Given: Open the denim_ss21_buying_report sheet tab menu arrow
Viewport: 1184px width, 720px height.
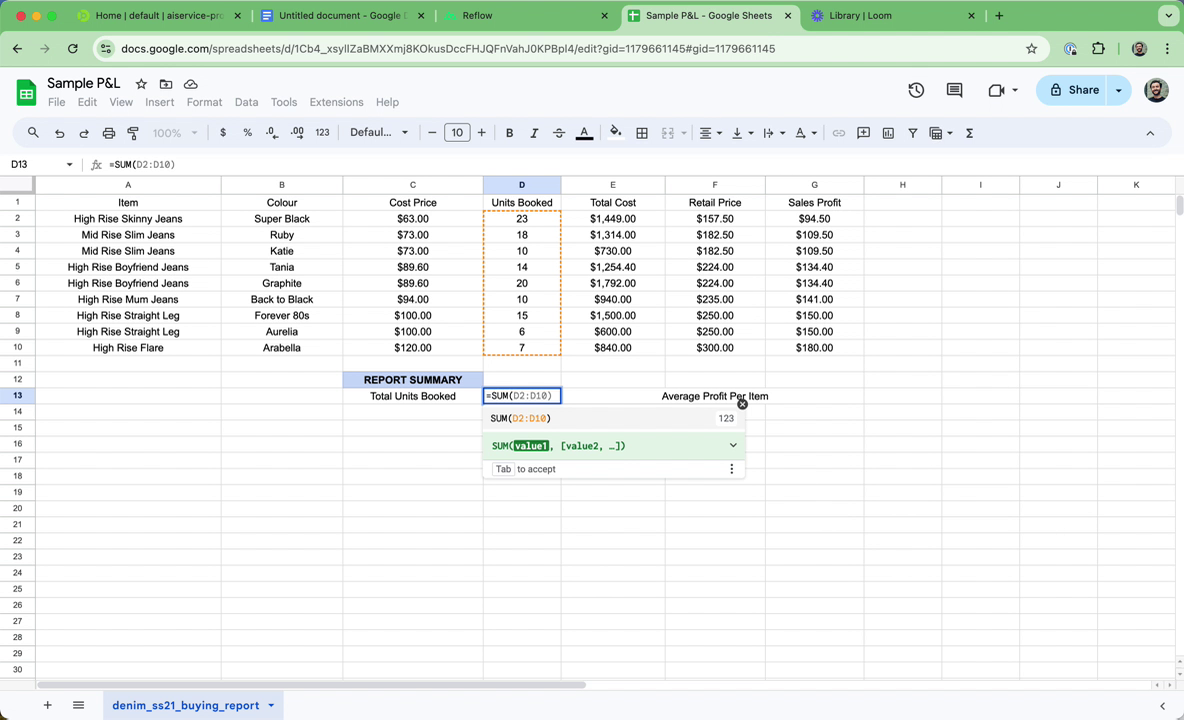Looking at the screenshot, I should [x=271, y=706].
